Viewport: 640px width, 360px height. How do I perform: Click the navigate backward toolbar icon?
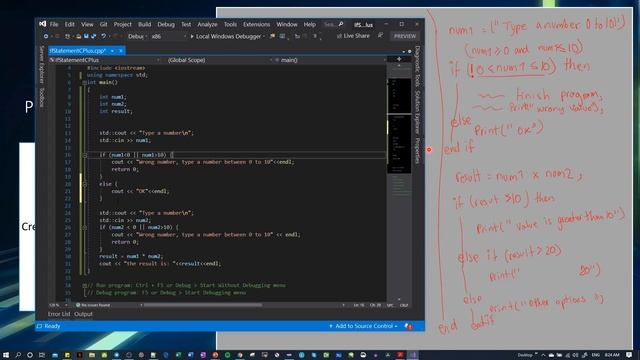pyautogui.click(x=46, y=36)
